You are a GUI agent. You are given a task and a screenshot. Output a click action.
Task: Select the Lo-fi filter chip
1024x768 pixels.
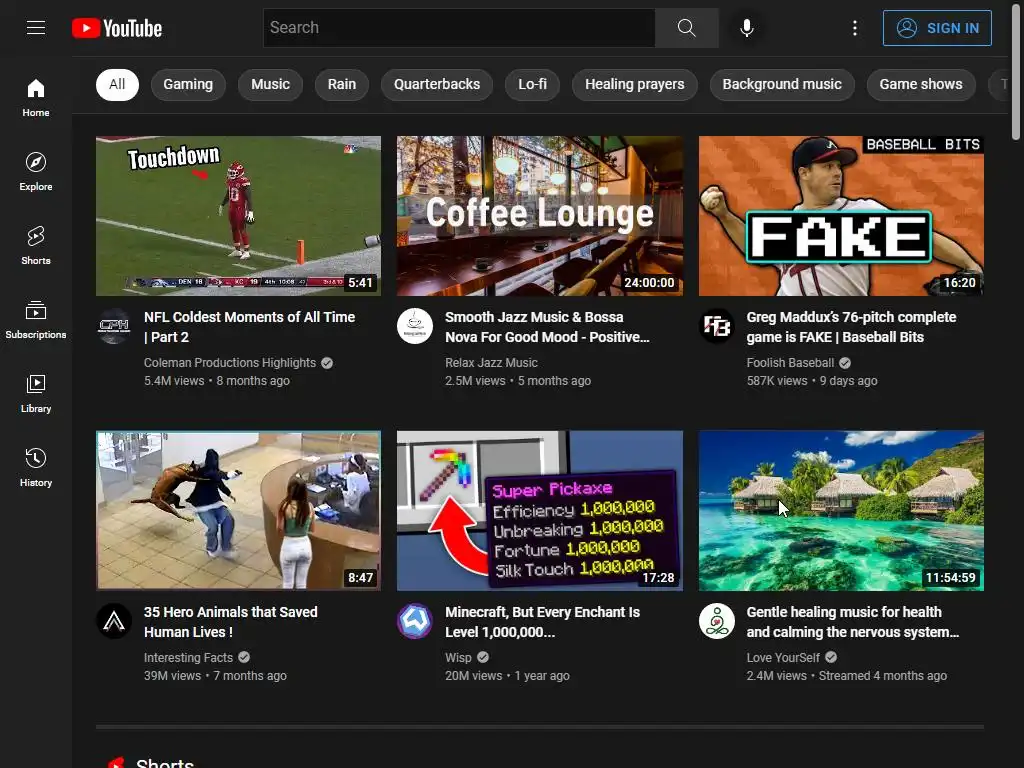pyautogui.click(x=532, y=85)
